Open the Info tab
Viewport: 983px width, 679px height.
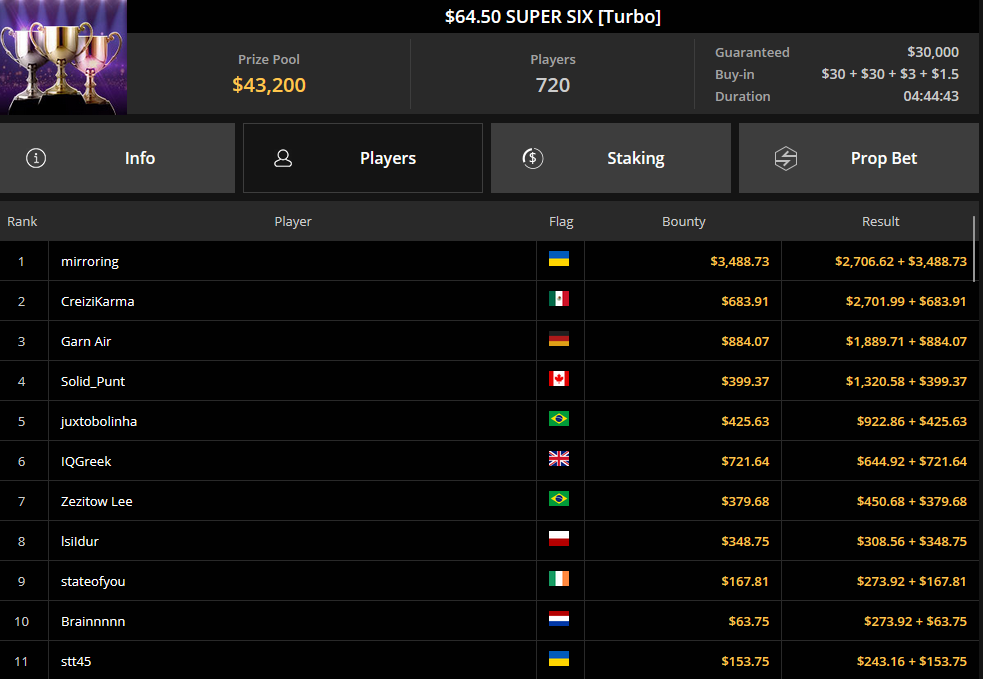117,158
